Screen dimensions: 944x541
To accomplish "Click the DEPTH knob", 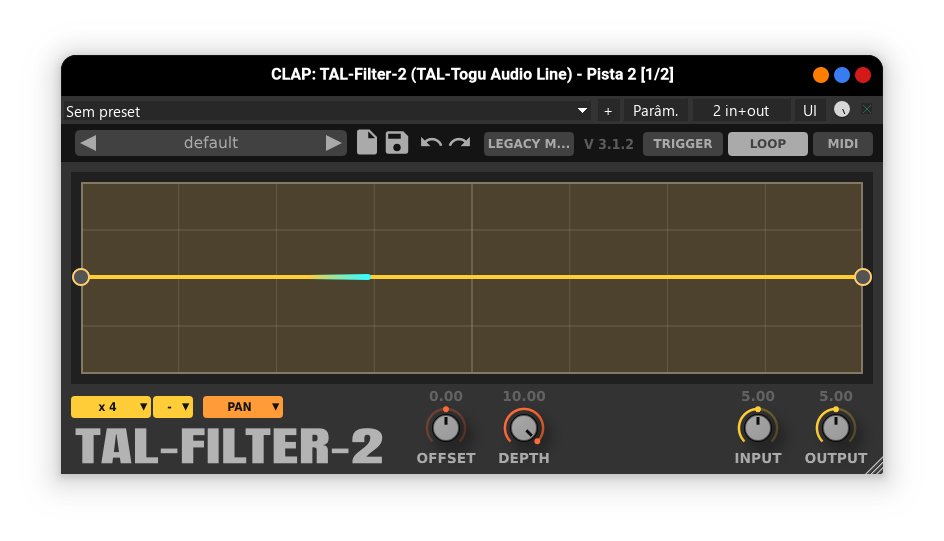I will click(x=524, y=427).
